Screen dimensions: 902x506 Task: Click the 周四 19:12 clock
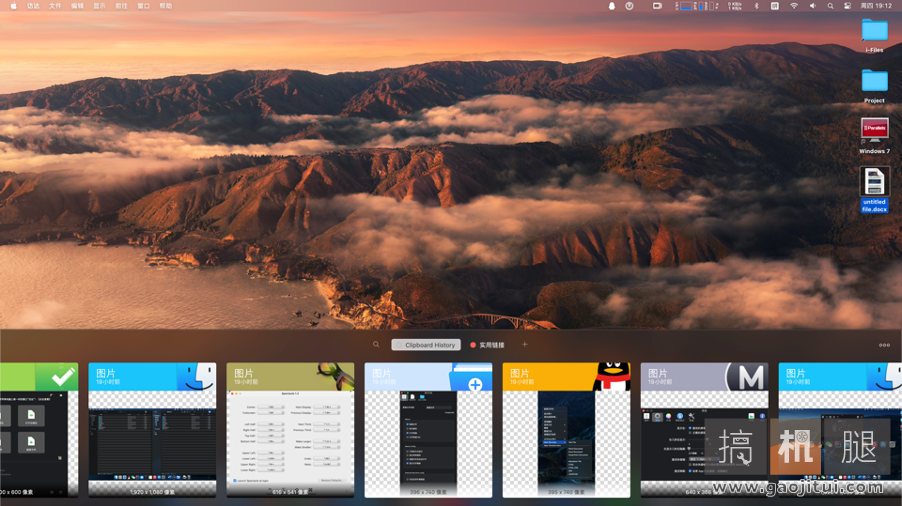point(876,6)
